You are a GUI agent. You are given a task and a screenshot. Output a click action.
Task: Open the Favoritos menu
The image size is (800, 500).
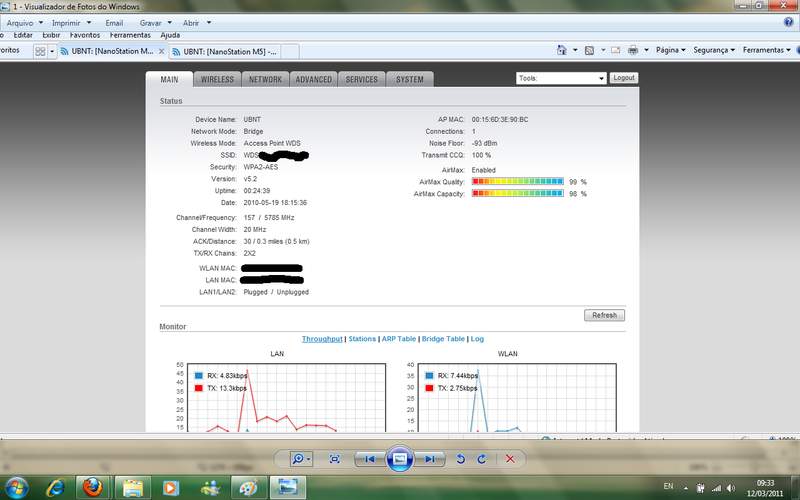(85, 35)
